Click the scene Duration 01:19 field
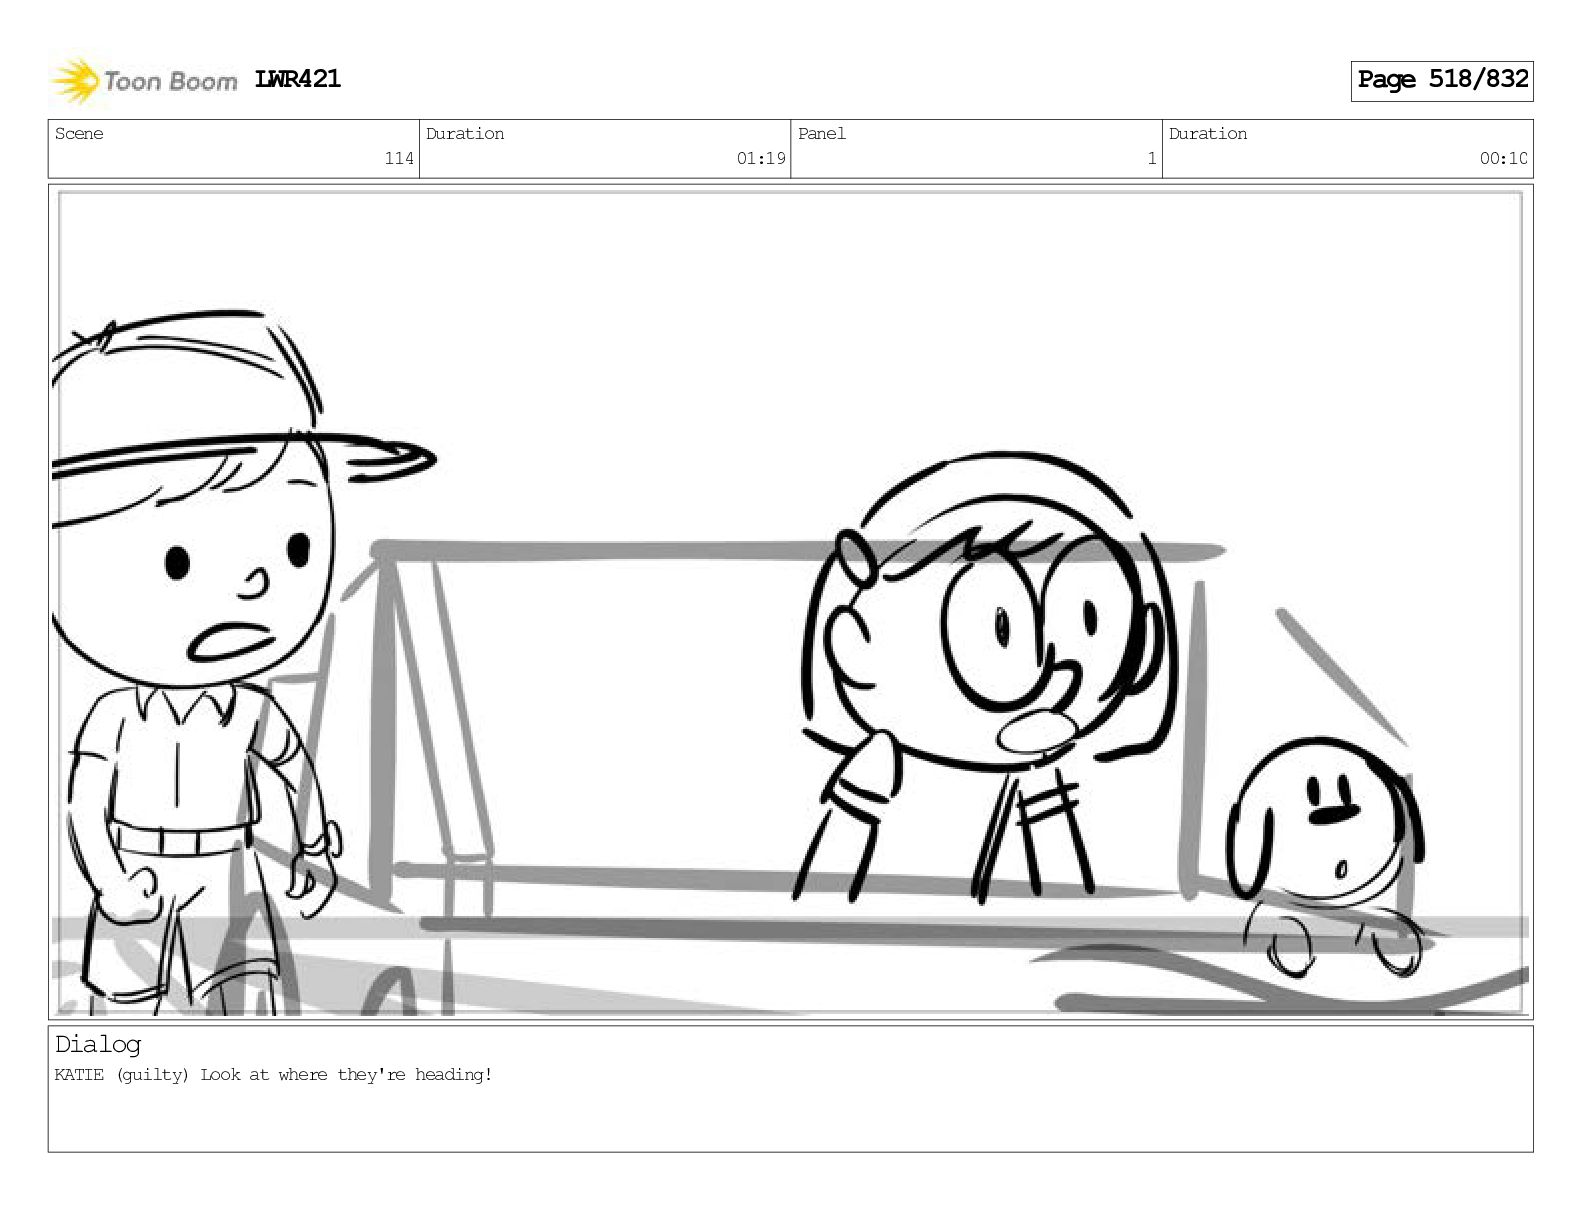1584x1224 pixels. (x=605, y=148)
